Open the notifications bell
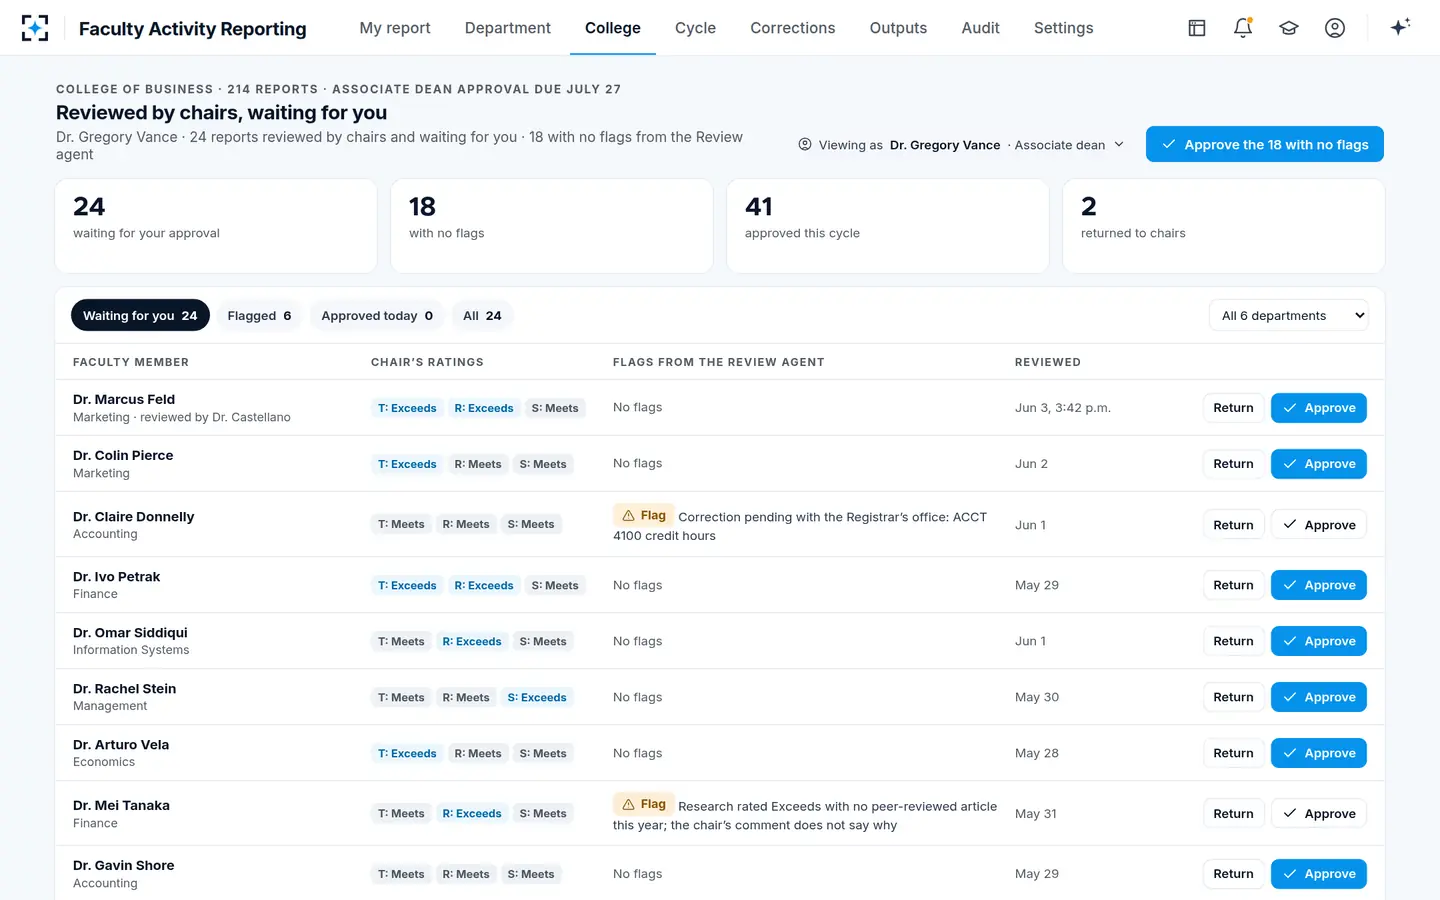This screenshot has height=900, width=1440. point(1243,28)
